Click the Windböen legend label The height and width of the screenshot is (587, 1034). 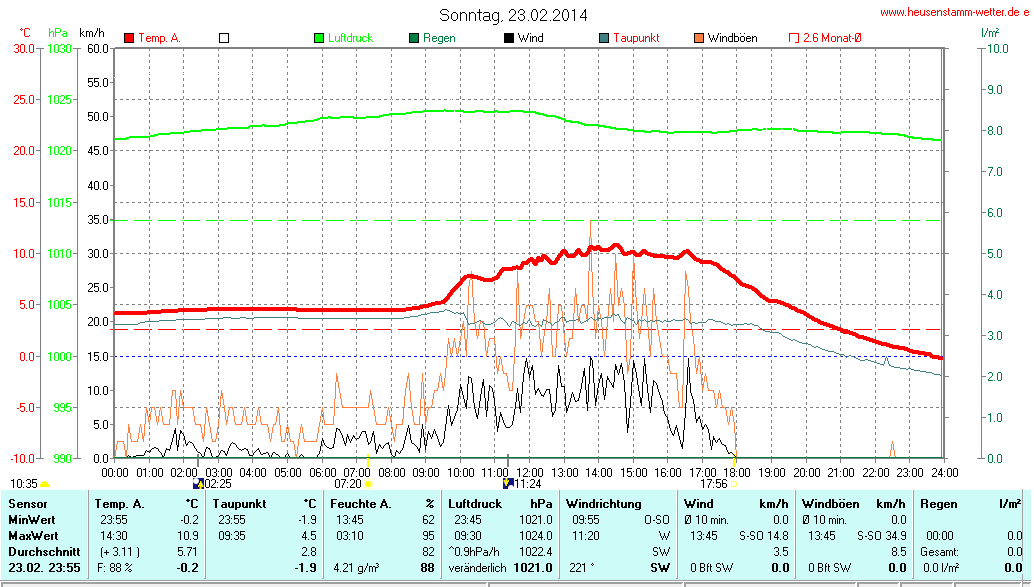733,38
